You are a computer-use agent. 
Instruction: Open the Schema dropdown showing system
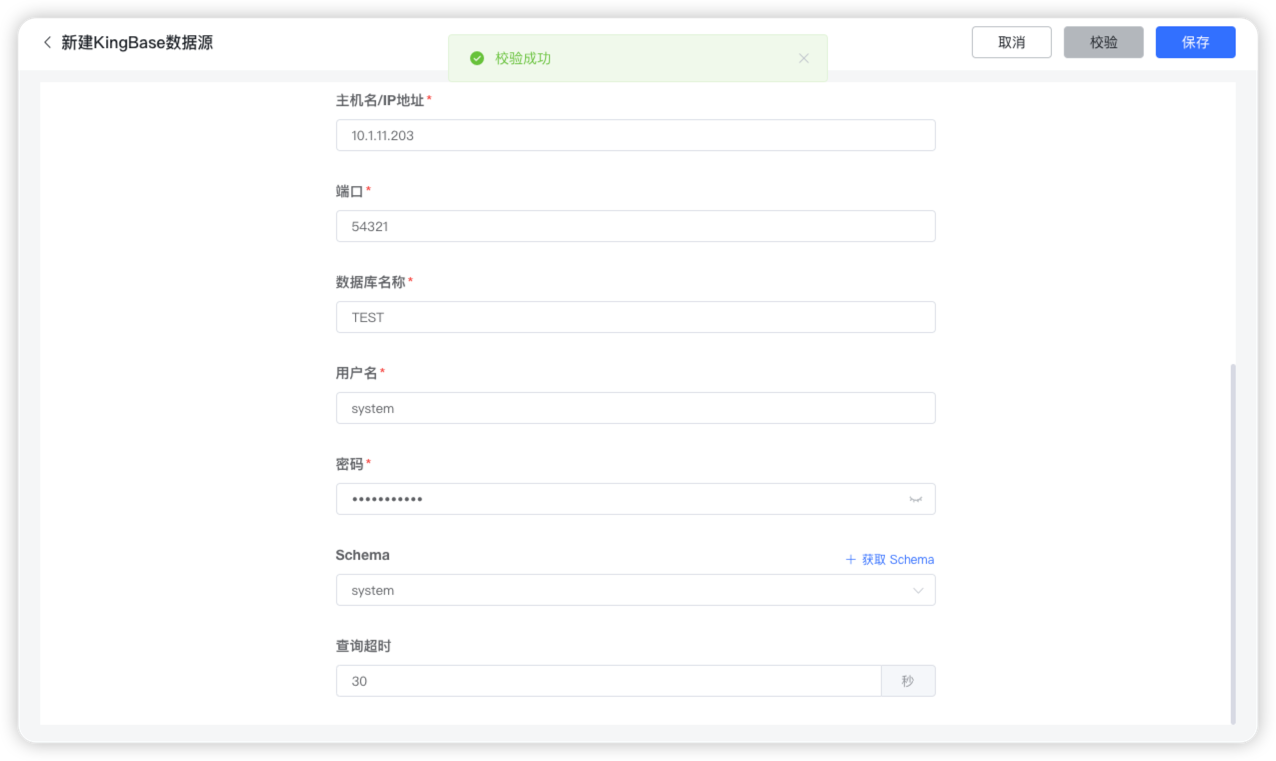point(636,591)
